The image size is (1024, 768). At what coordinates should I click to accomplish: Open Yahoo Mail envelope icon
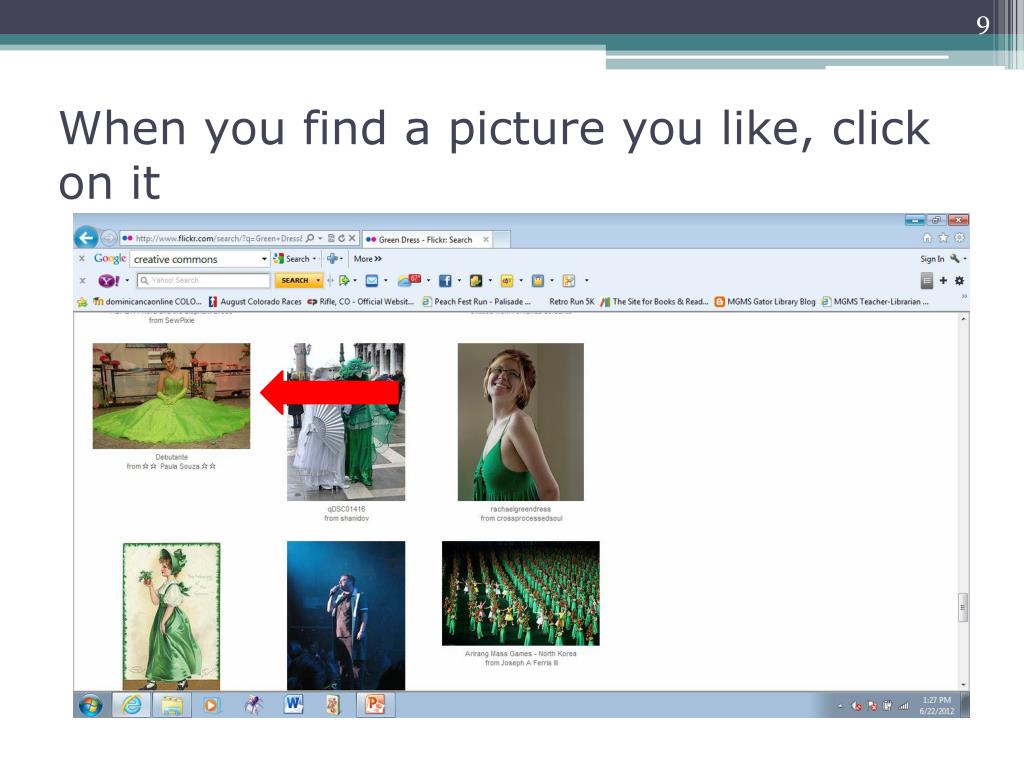point(372,281)
